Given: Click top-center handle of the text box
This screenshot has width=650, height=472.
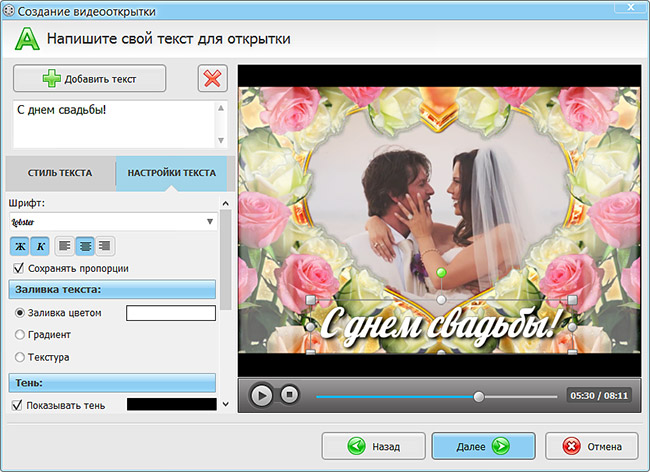Looking at the screenshot, I should [441, 300].
